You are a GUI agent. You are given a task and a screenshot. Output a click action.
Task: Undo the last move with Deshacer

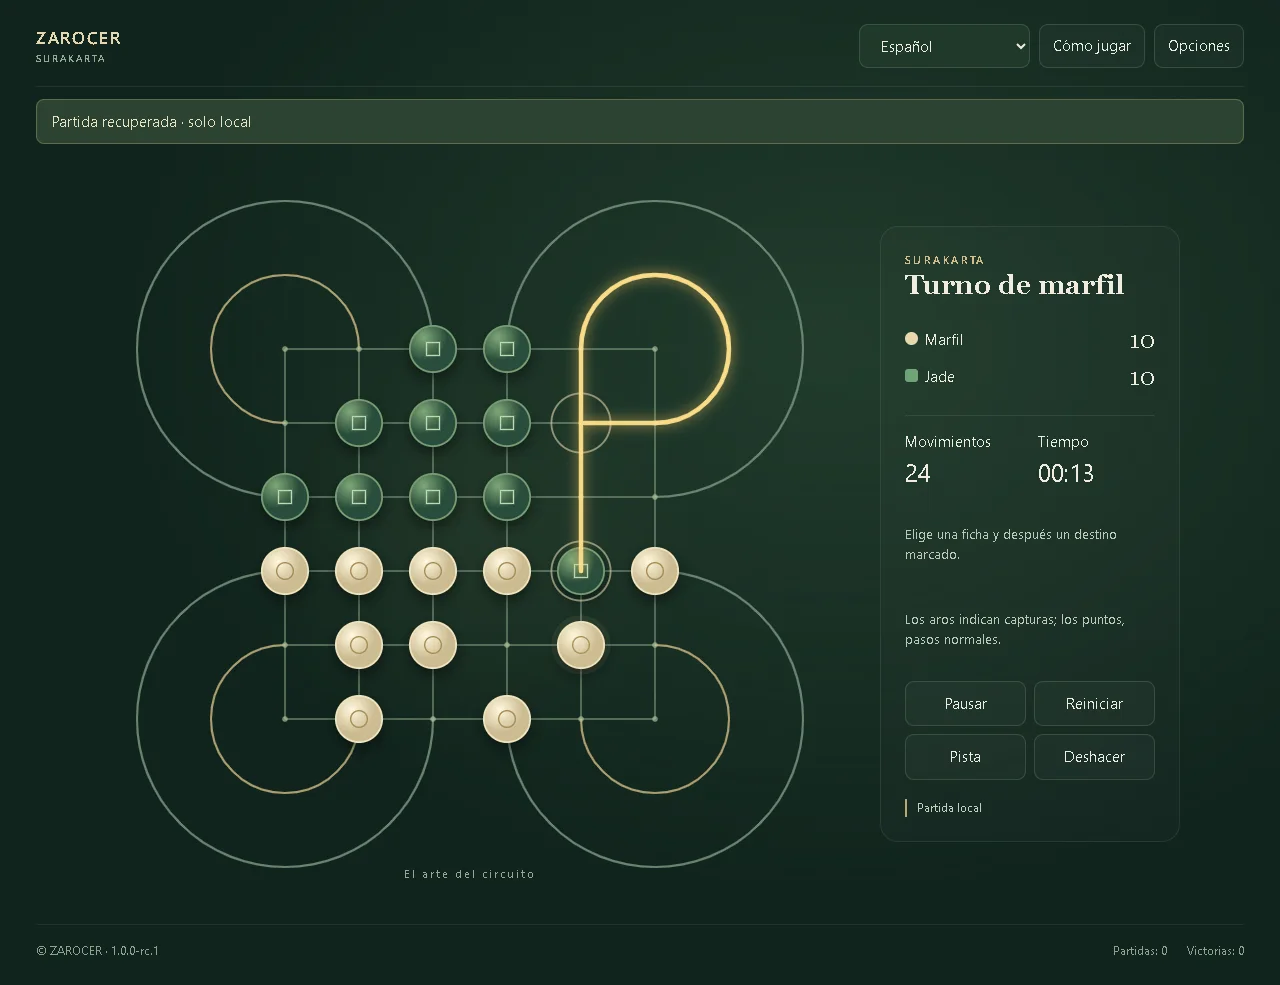pyautogui.click(x=1094, y=757)
